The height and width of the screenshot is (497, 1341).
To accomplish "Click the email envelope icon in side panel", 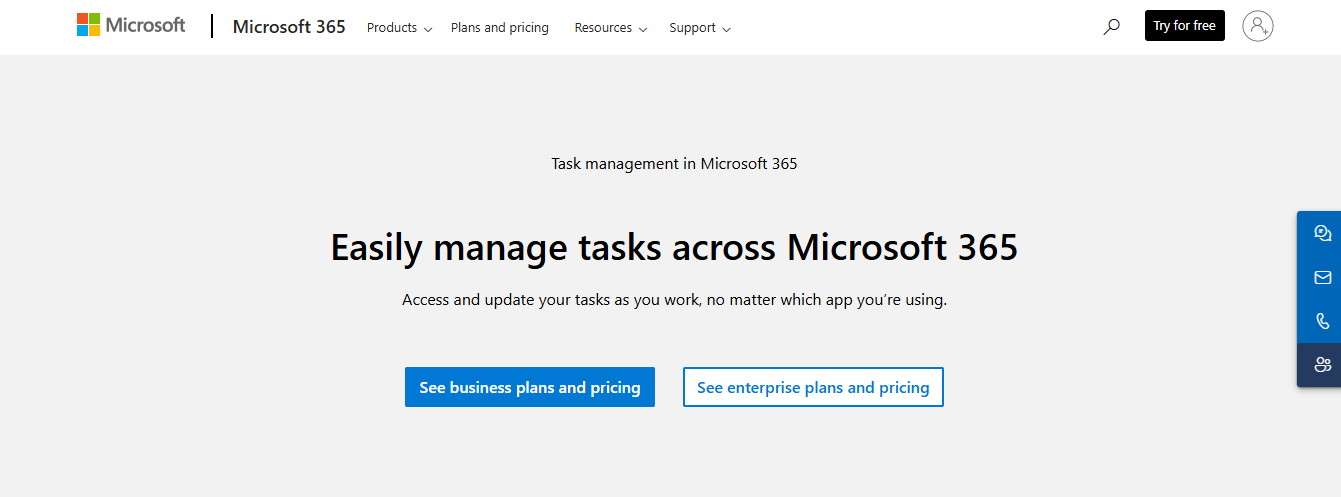I will click(x=1322, y=277).
